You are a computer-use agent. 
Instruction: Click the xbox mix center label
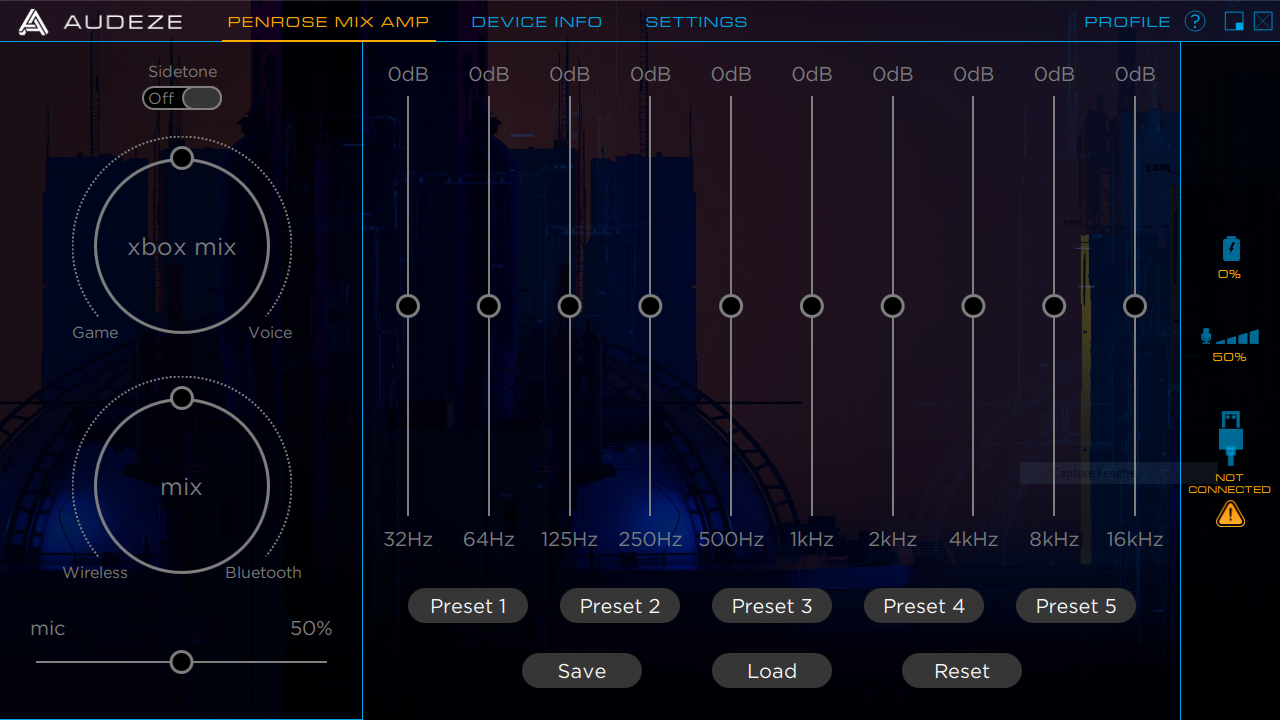(182, 247)
